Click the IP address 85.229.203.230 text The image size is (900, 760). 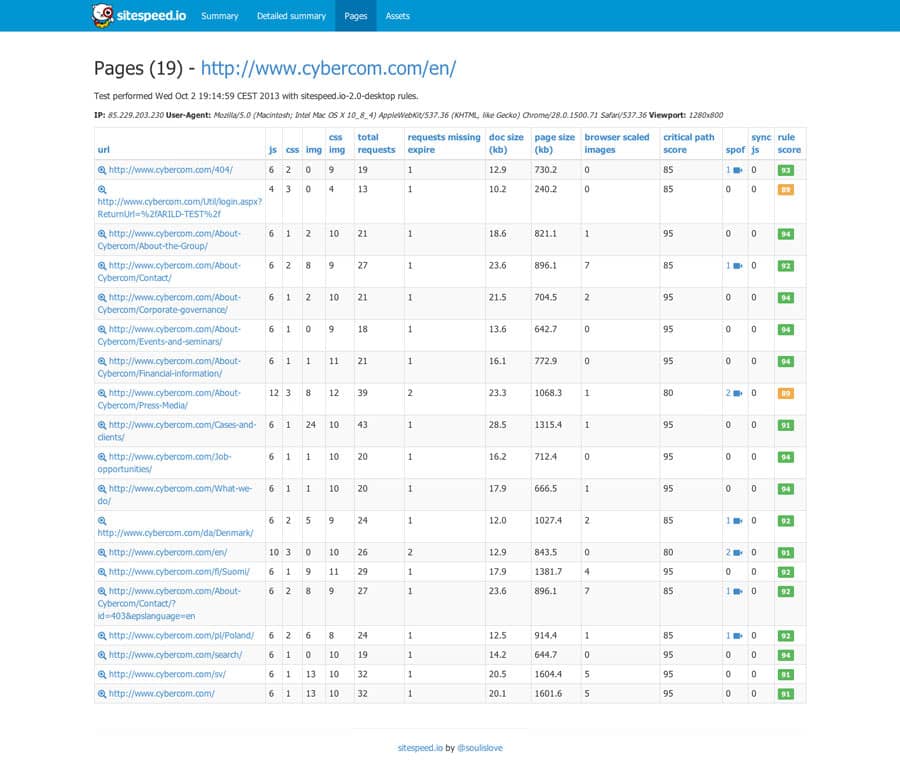coord(135,115)
